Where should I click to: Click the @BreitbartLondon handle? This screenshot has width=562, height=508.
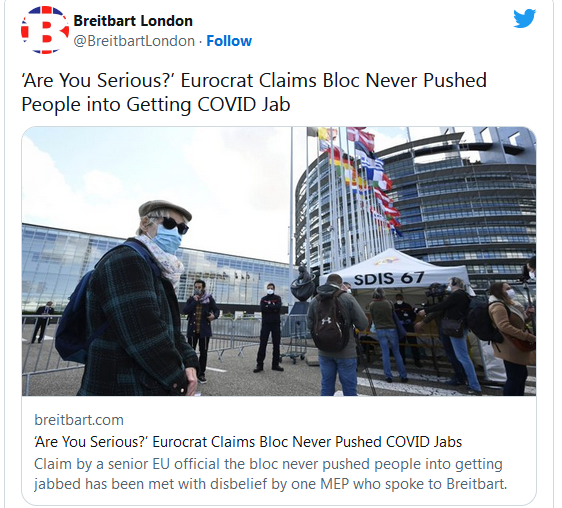134,41
